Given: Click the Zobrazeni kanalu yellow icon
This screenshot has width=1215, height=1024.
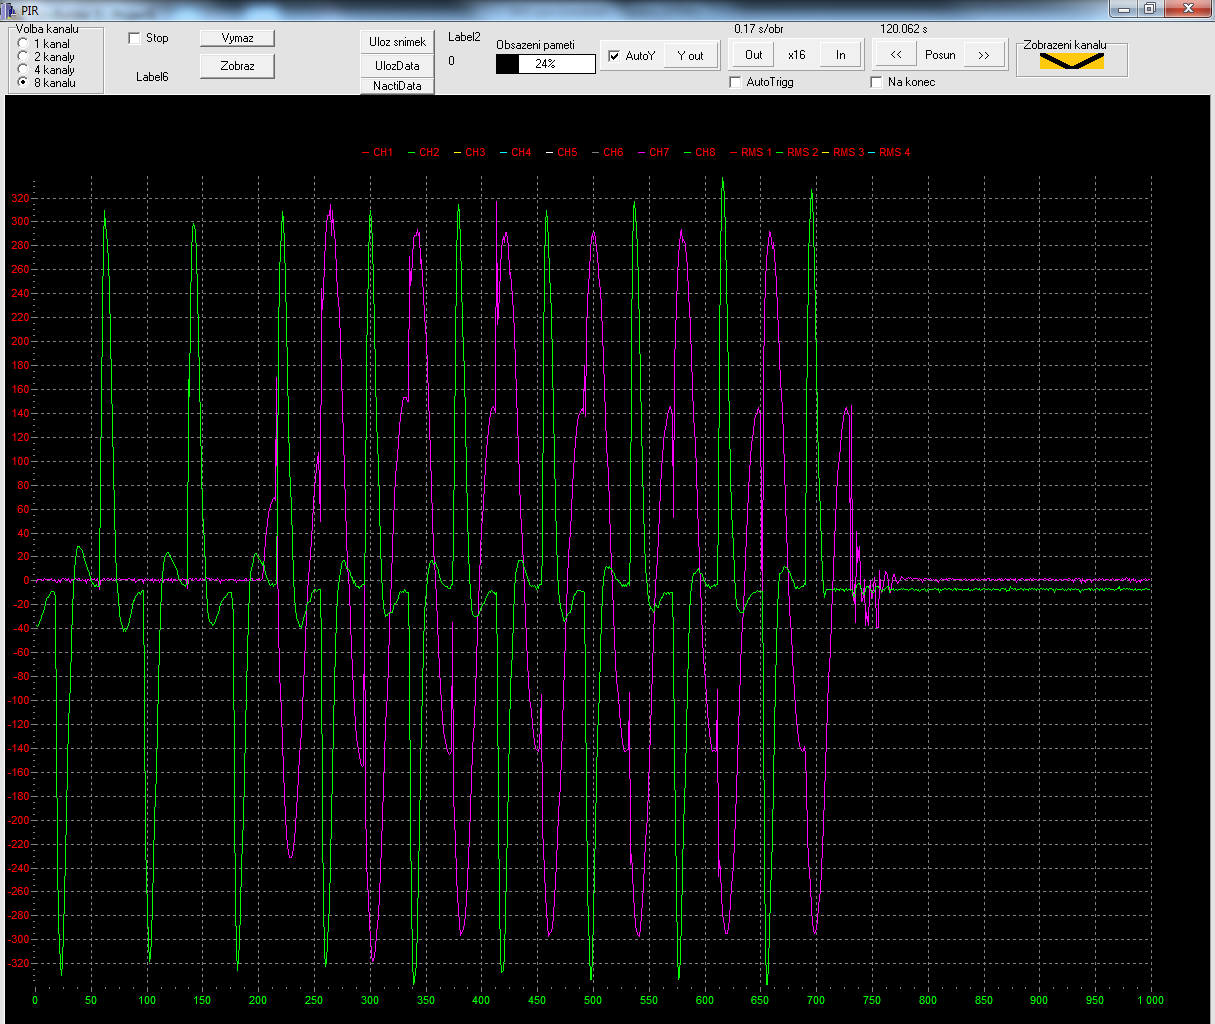Looking at the screenshot, I should click(1072, 61).
